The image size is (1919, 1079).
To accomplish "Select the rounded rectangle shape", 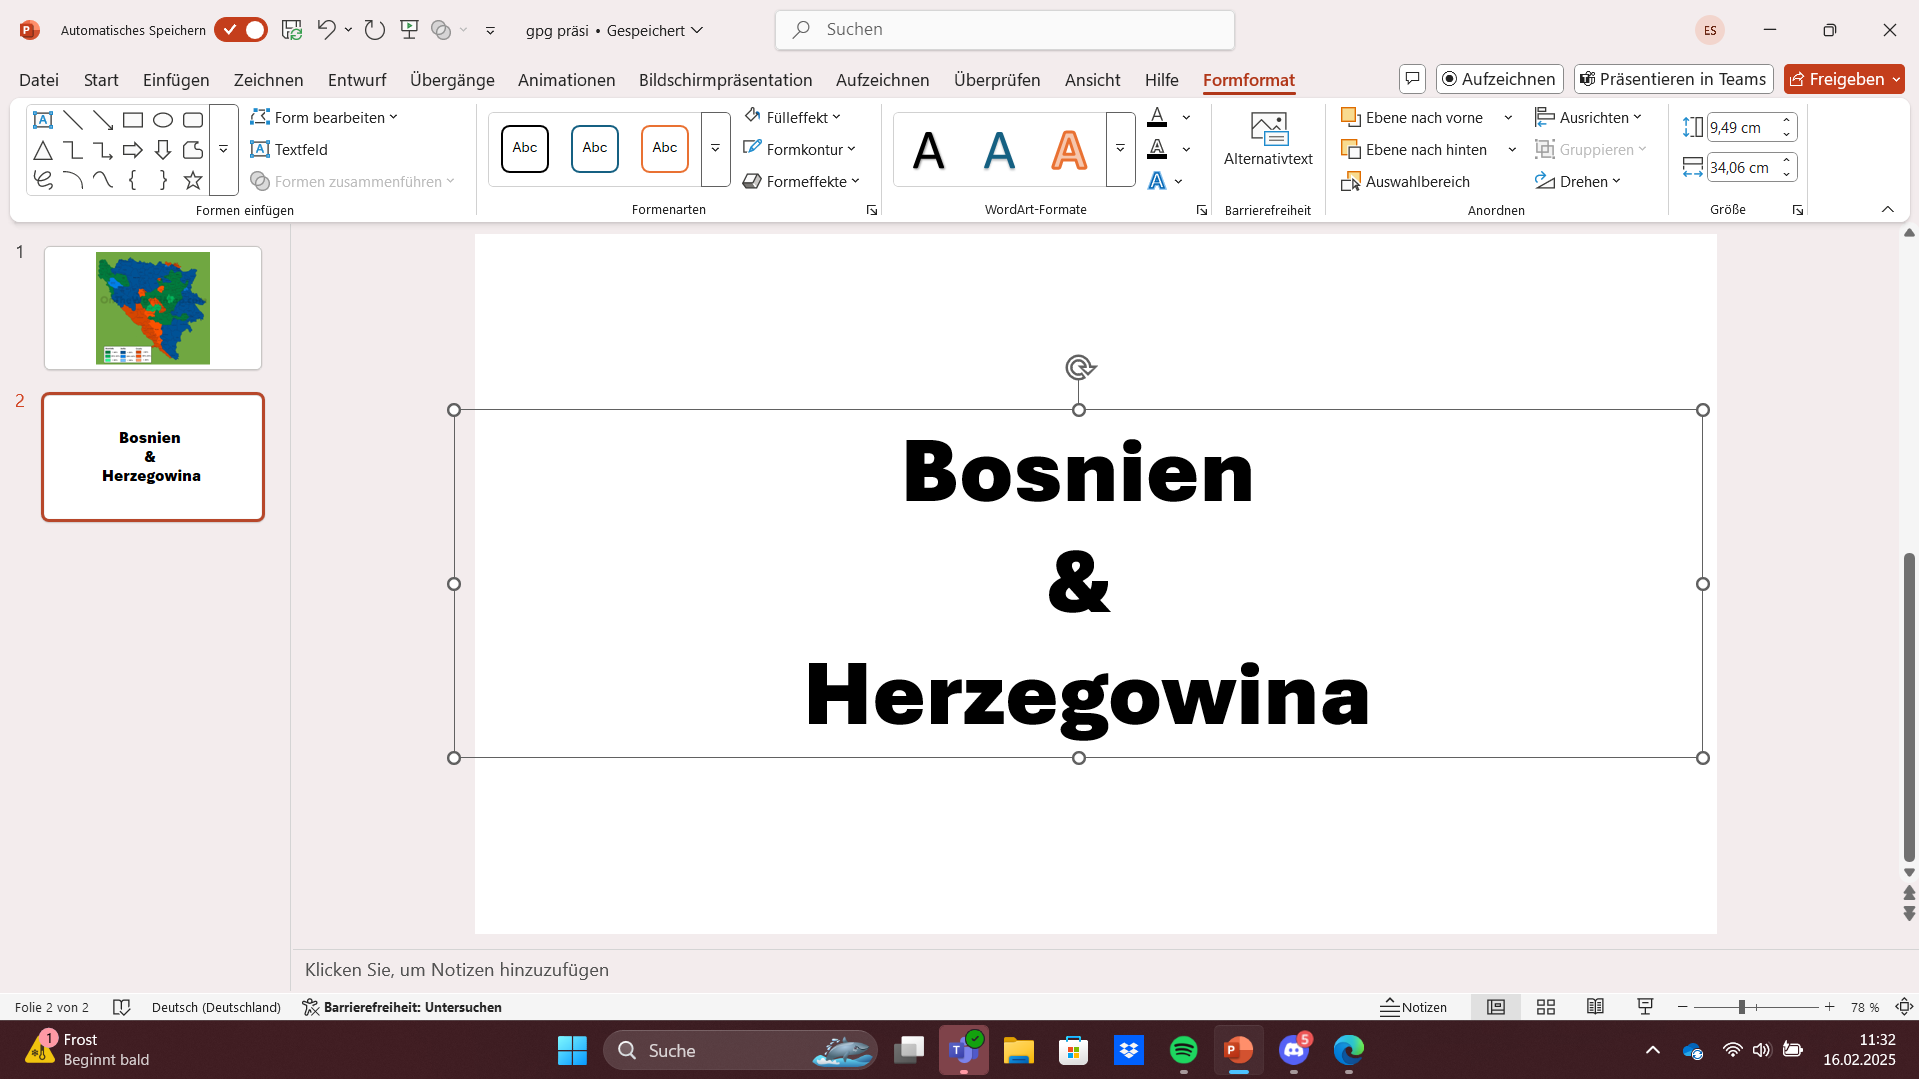I will 193,120.
